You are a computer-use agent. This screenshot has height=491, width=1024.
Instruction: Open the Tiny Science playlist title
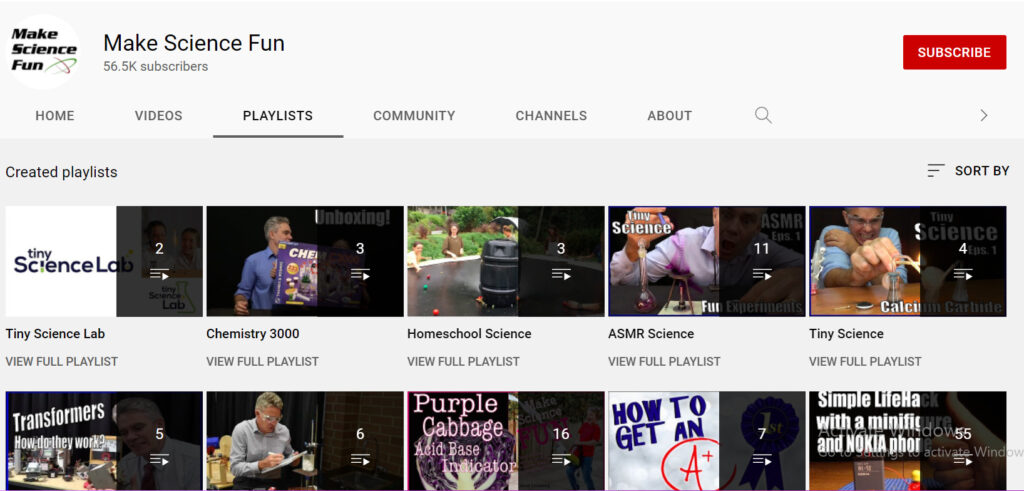(846, 334)
